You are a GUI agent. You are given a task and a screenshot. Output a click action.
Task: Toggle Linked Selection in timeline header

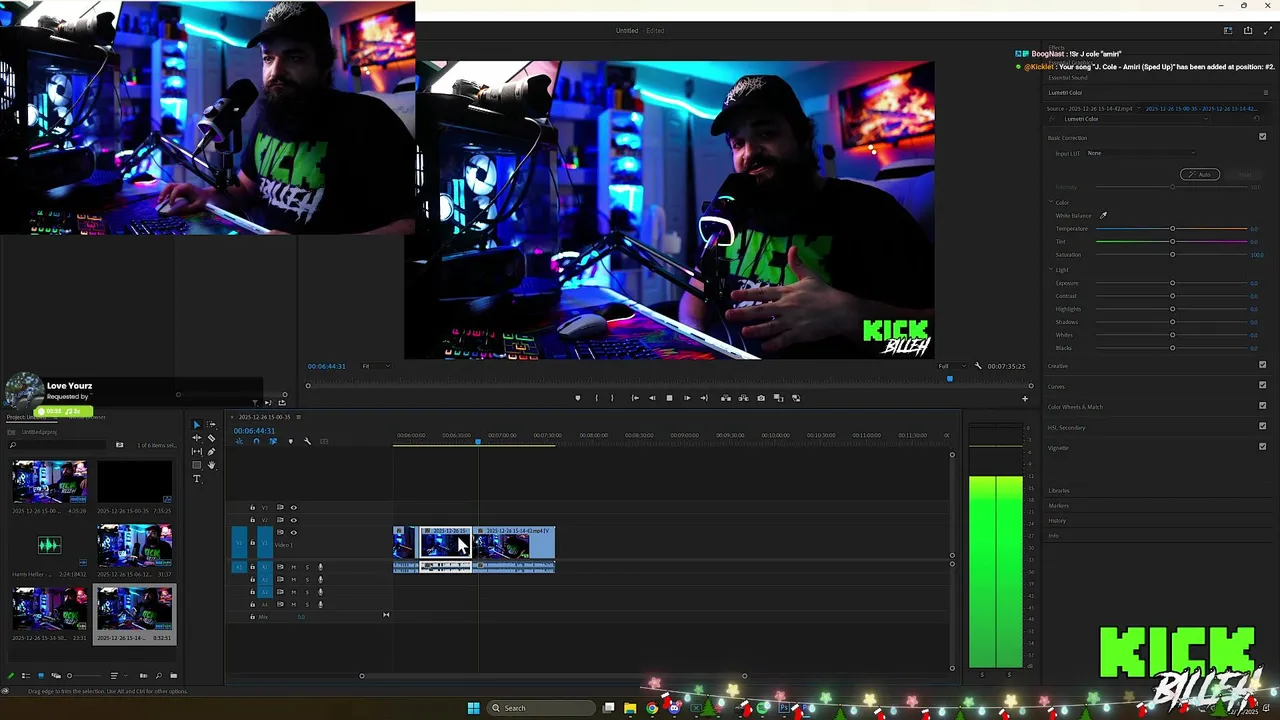point(273,441)
